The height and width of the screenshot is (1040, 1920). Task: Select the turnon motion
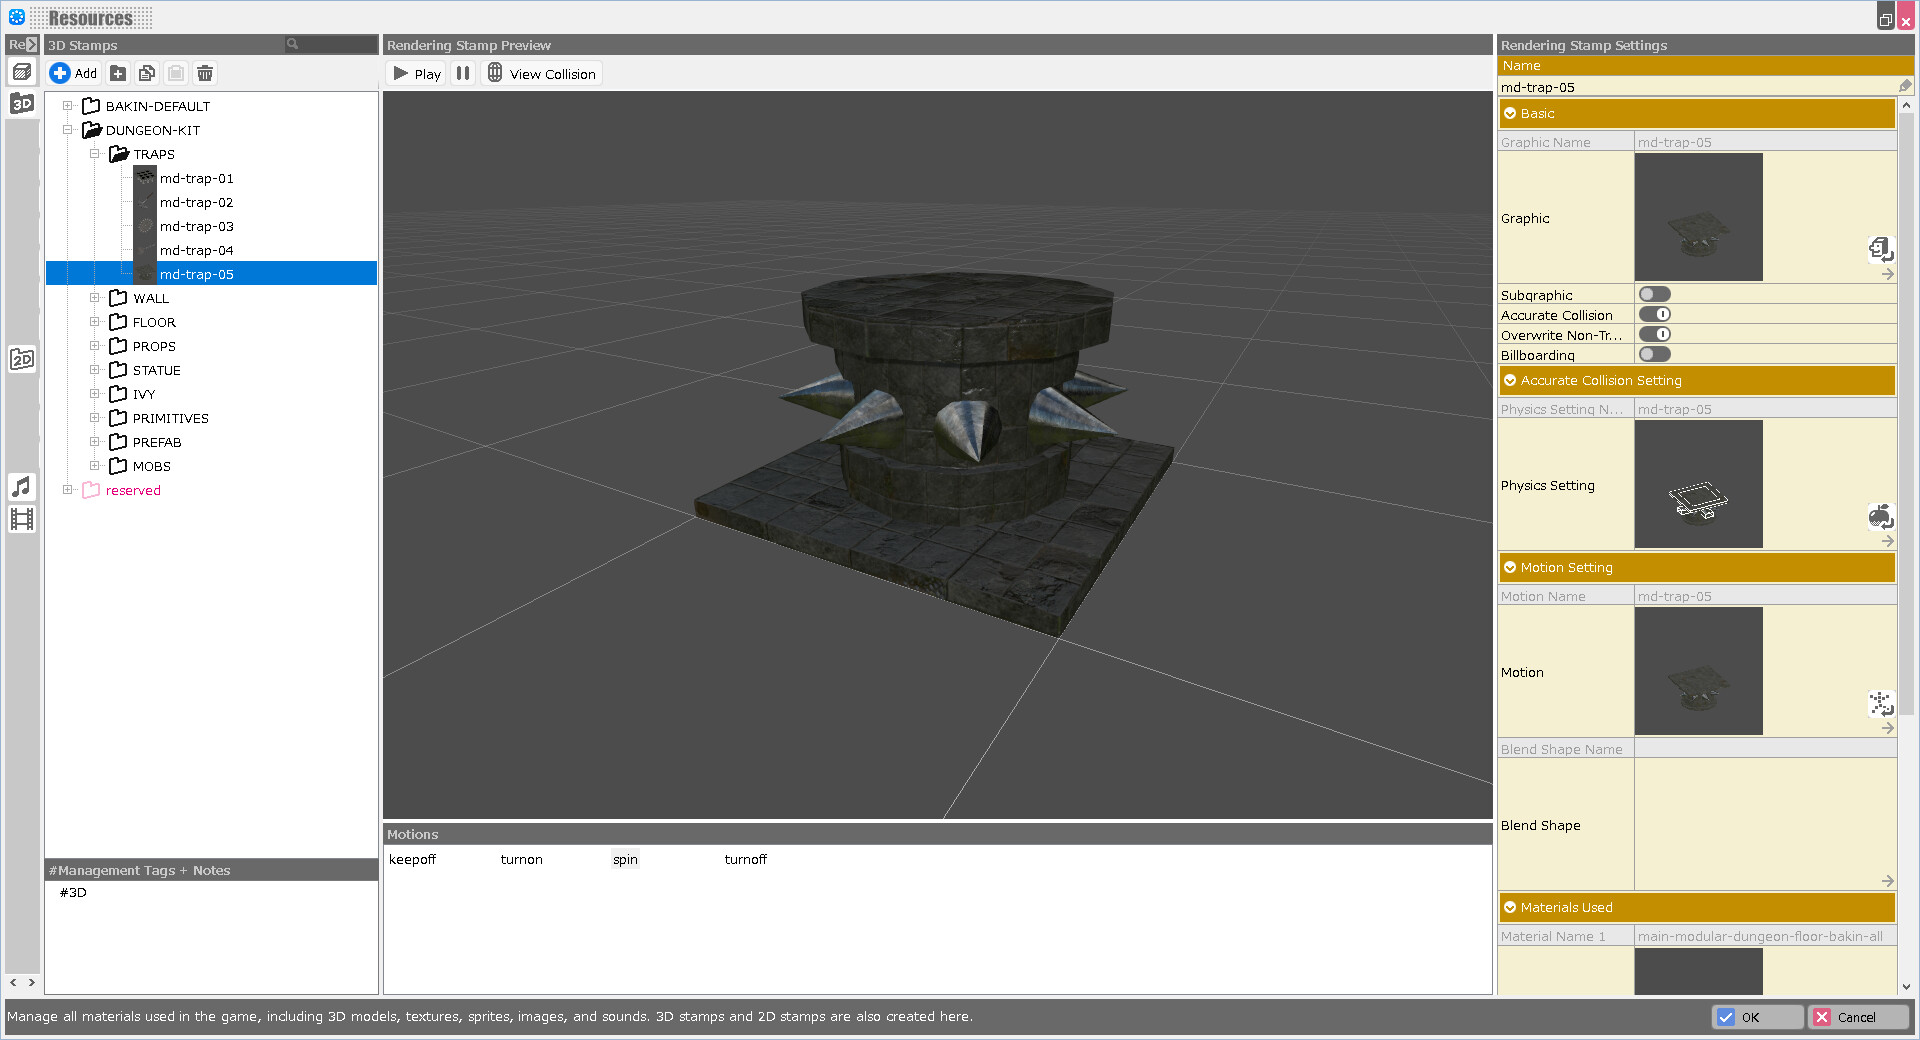[521, 859]
